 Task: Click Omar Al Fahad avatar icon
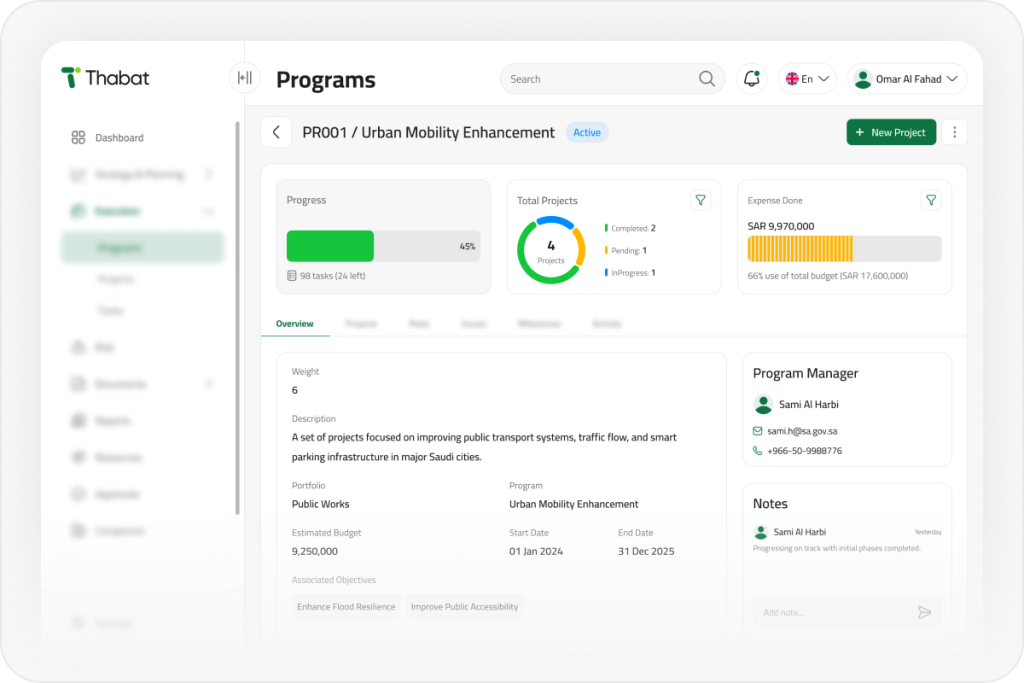(x=863, y=79)
